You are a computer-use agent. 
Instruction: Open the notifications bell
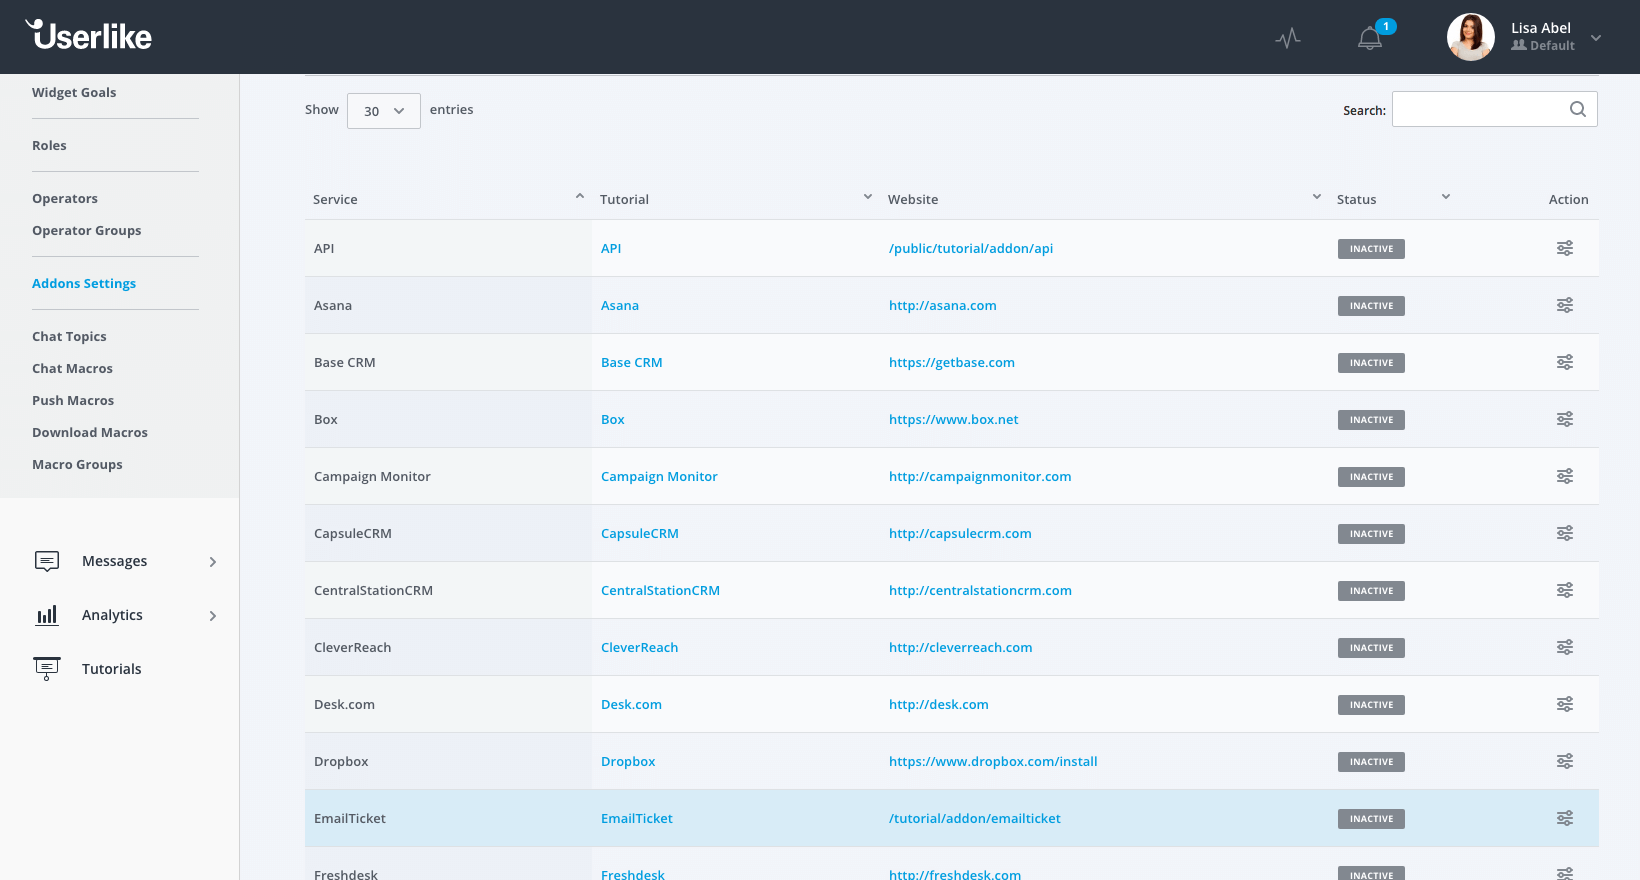[1370, 38]
